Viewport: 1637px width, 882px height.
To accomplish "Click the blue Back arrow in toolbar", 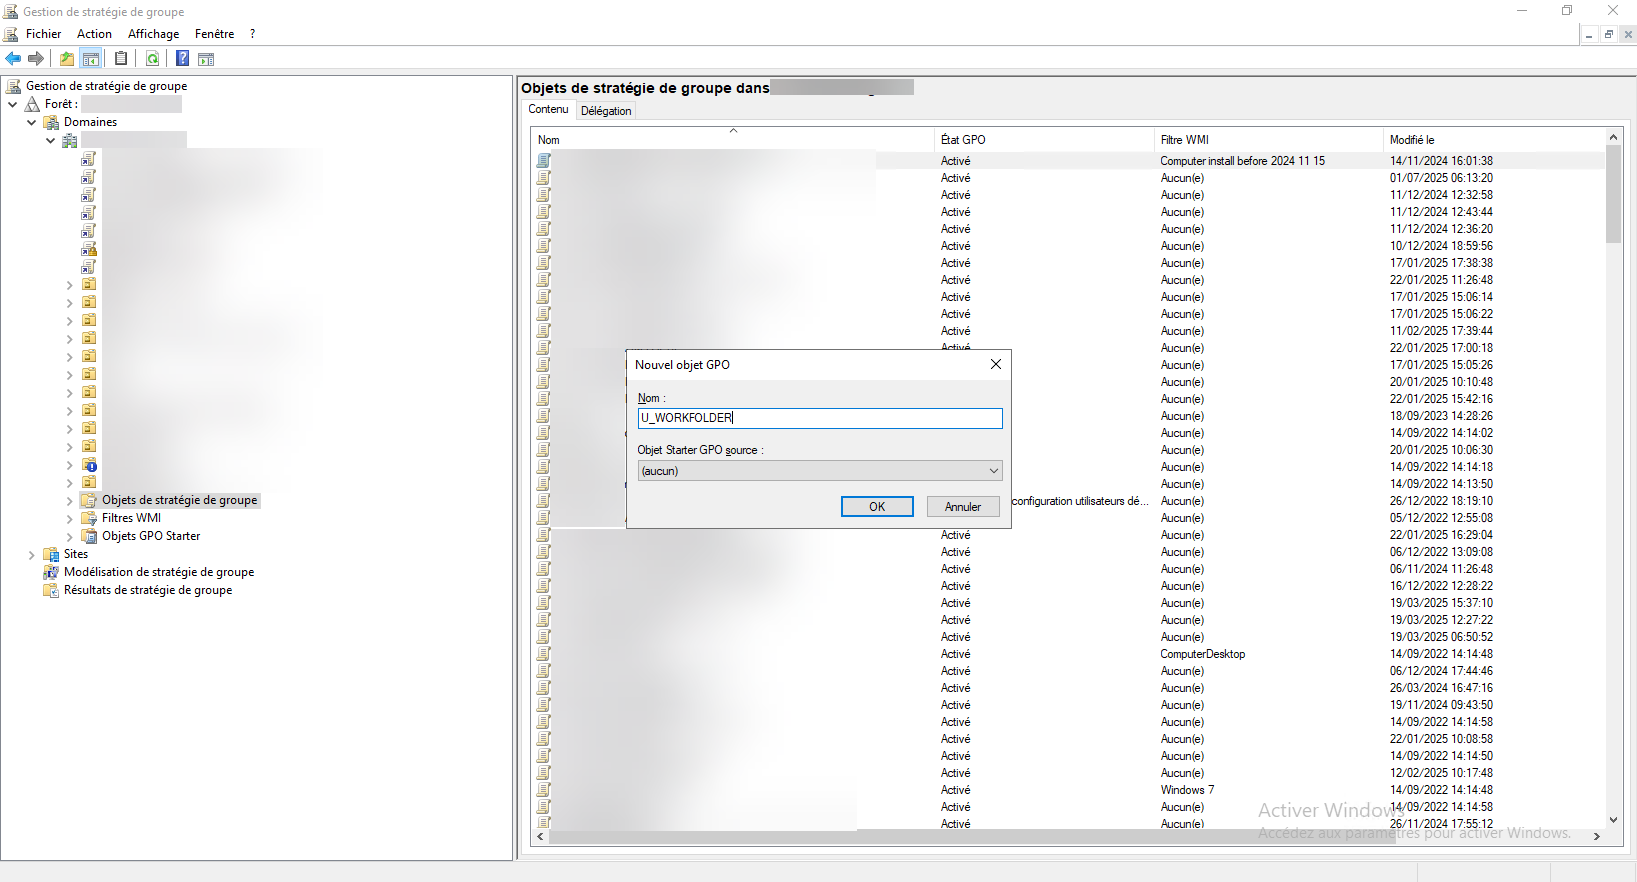I will [x=13, y=59].
